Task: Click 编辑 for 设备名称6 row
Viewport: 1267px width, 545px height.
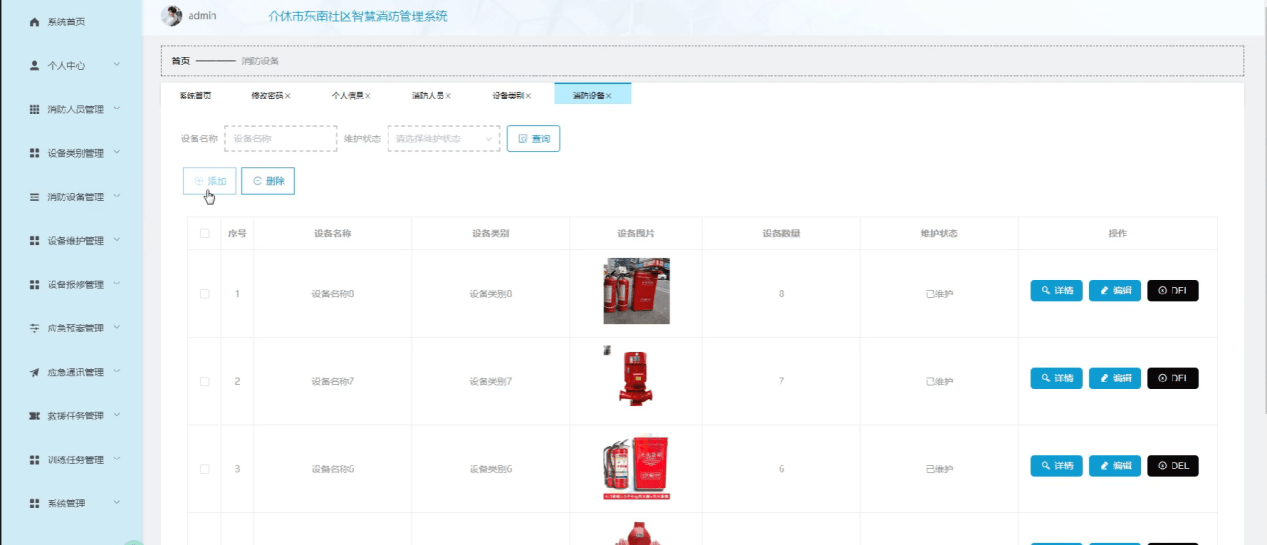Action: 1114,466
